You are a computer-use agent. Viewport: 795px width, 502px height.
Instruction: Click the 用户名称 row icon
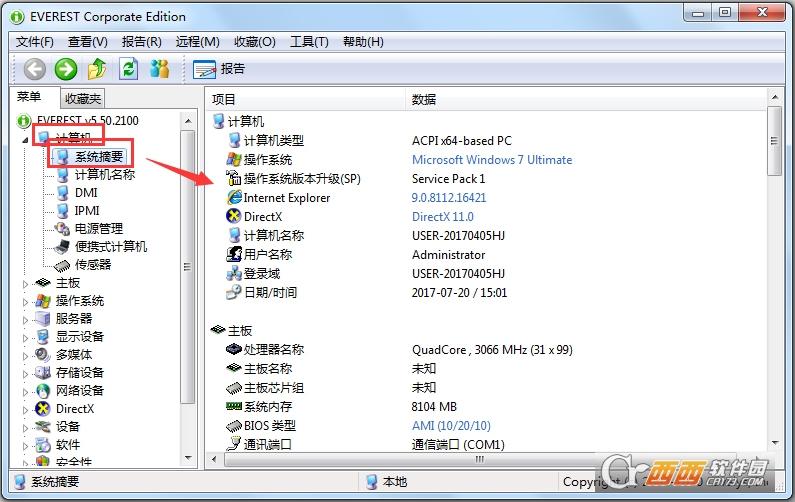[234, 254]
